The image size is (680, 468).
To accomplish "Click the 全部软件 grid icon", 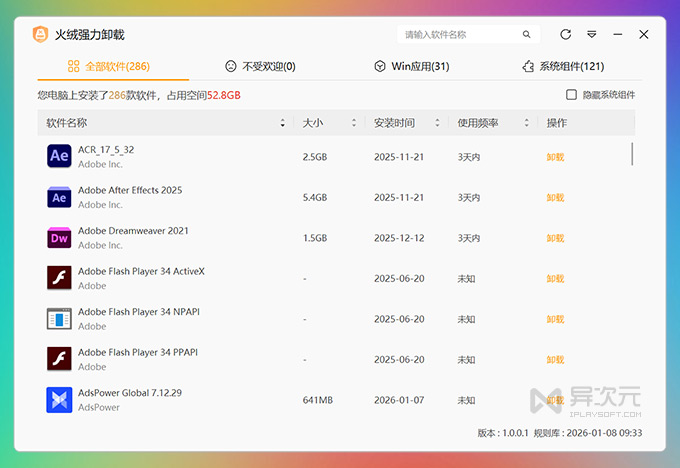I will point(74,66).
